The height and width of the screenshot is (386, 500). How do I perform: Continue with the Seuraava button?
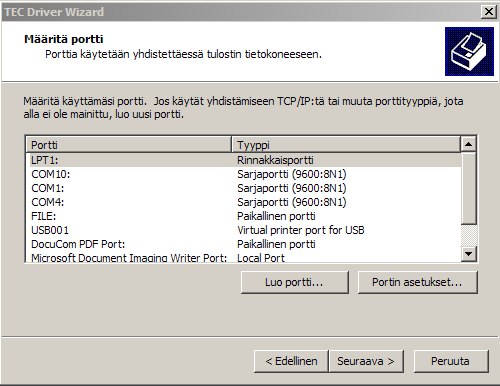click(x=366, y=361)
